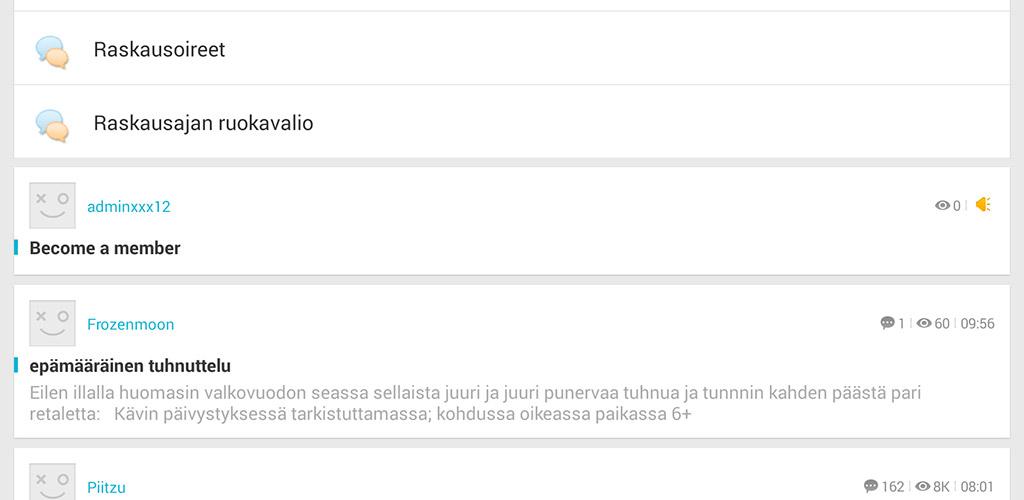Click the Raskausoireet forum chat bubble icon
The image size is (1024, 500).
pyautogui.click(x=52, y=51)
